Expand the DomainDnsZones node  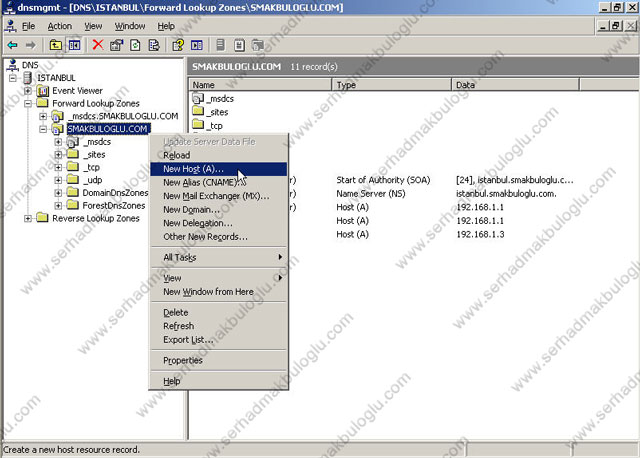pos(58,193)
